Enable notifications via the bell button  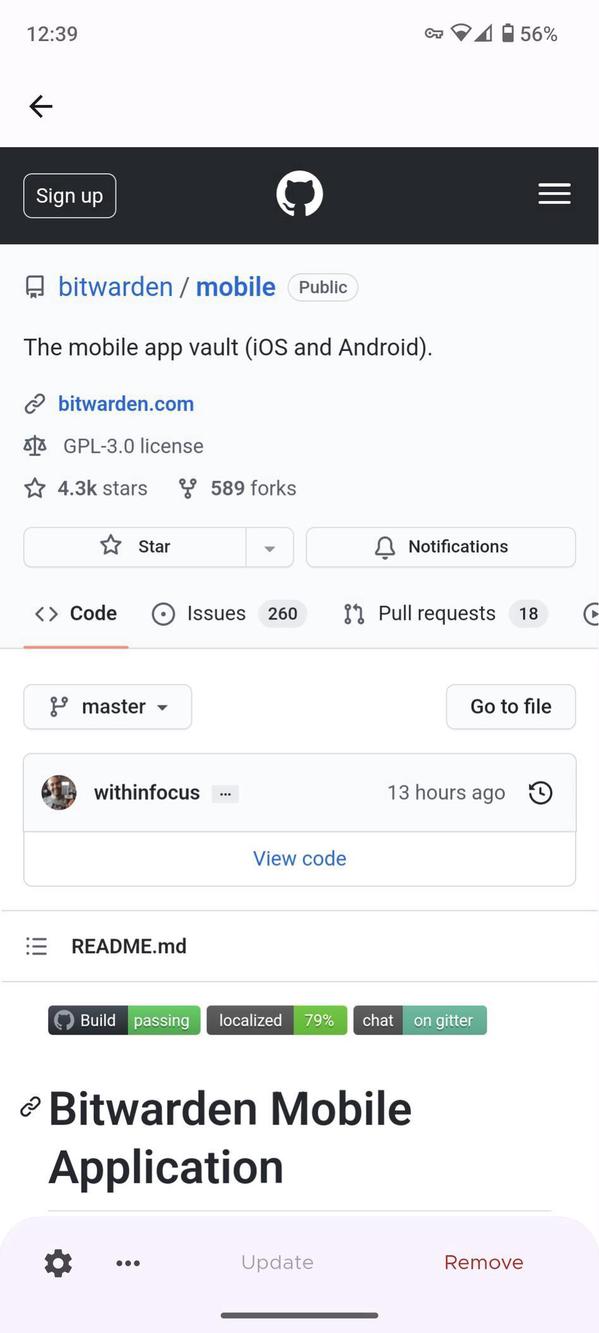(x=440, y=547)
